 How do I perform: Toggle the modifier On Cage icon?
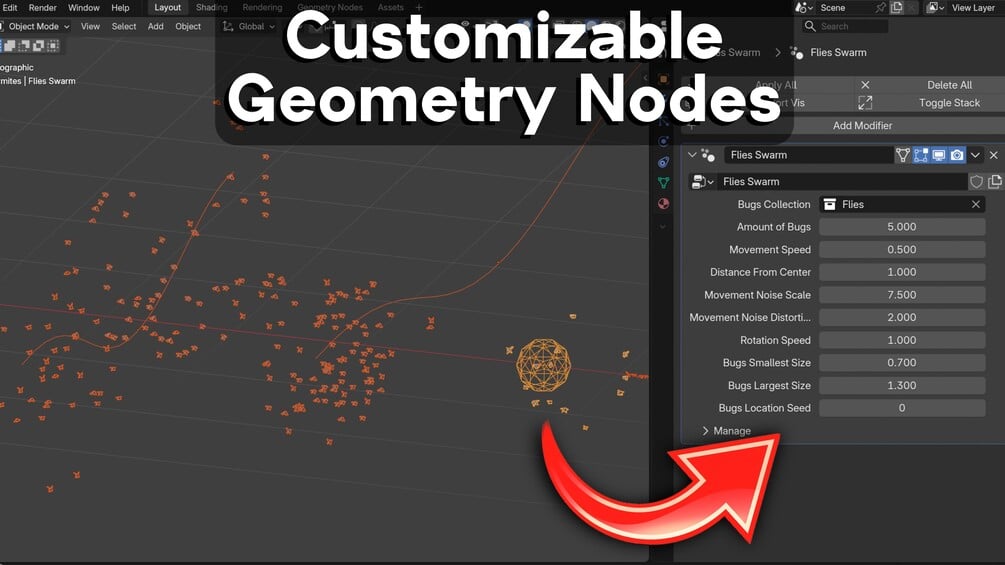[902, 155]
